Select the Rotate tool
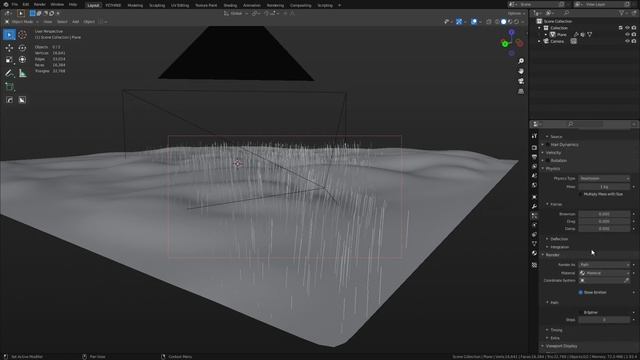Screen dimensions: 640x360 (x=22, y=48)
